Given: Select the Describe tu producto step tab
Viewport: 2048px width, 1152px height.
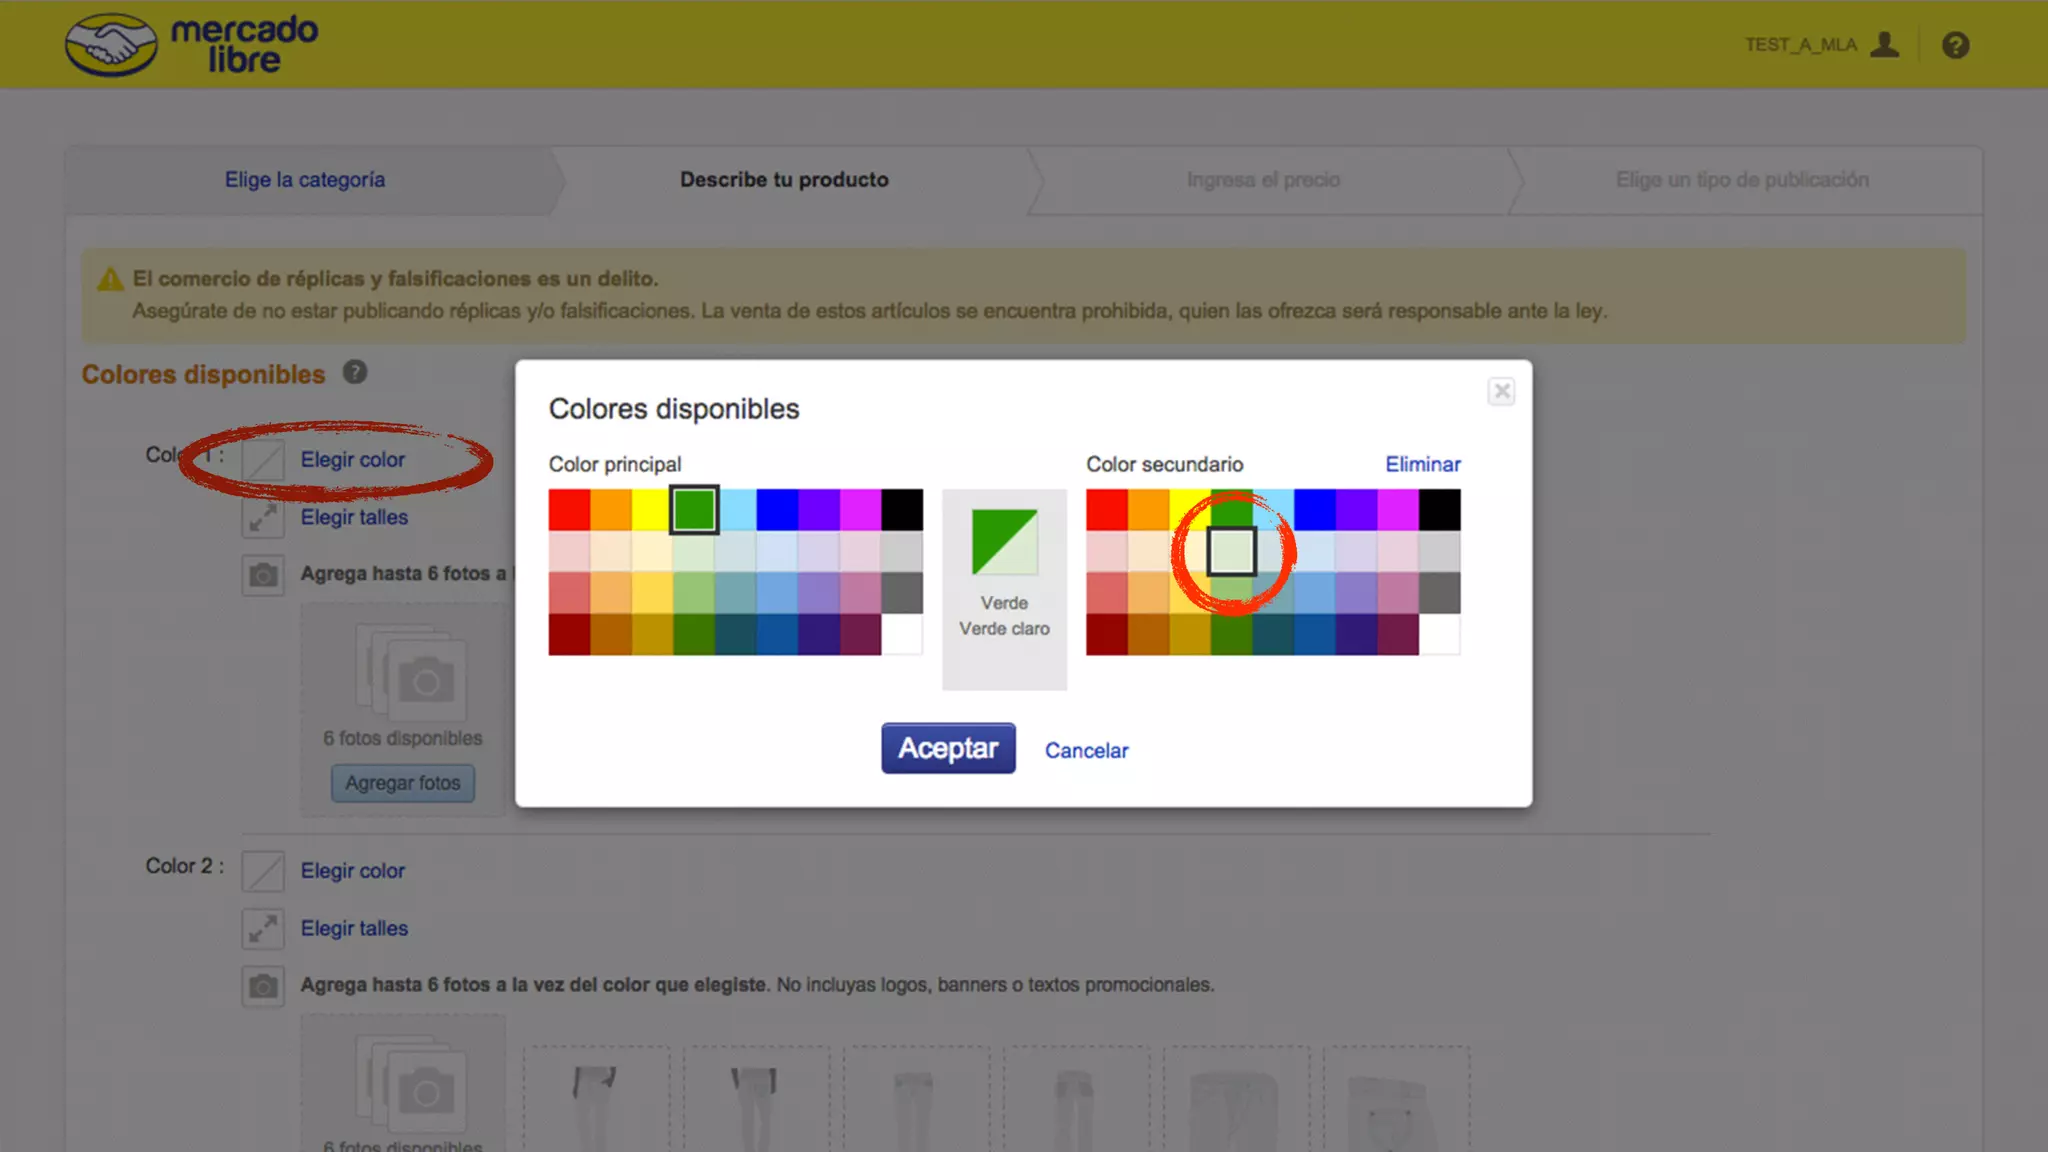Looking at the screenshot, I should [x=783, y=180].
